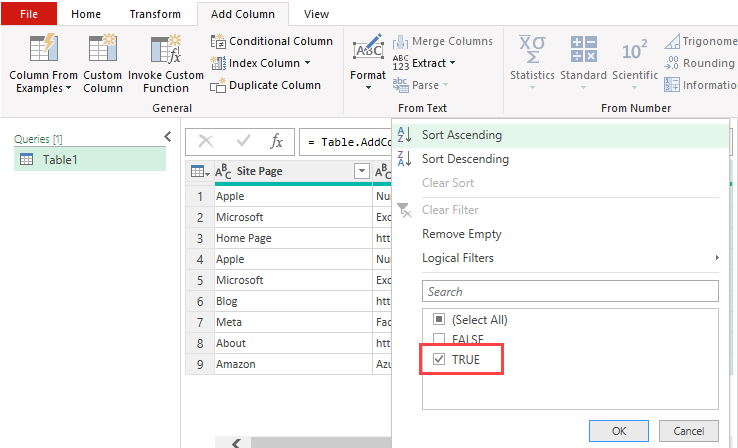Click Duplicate Column button
738x448 pixels.
click(265, 85)
